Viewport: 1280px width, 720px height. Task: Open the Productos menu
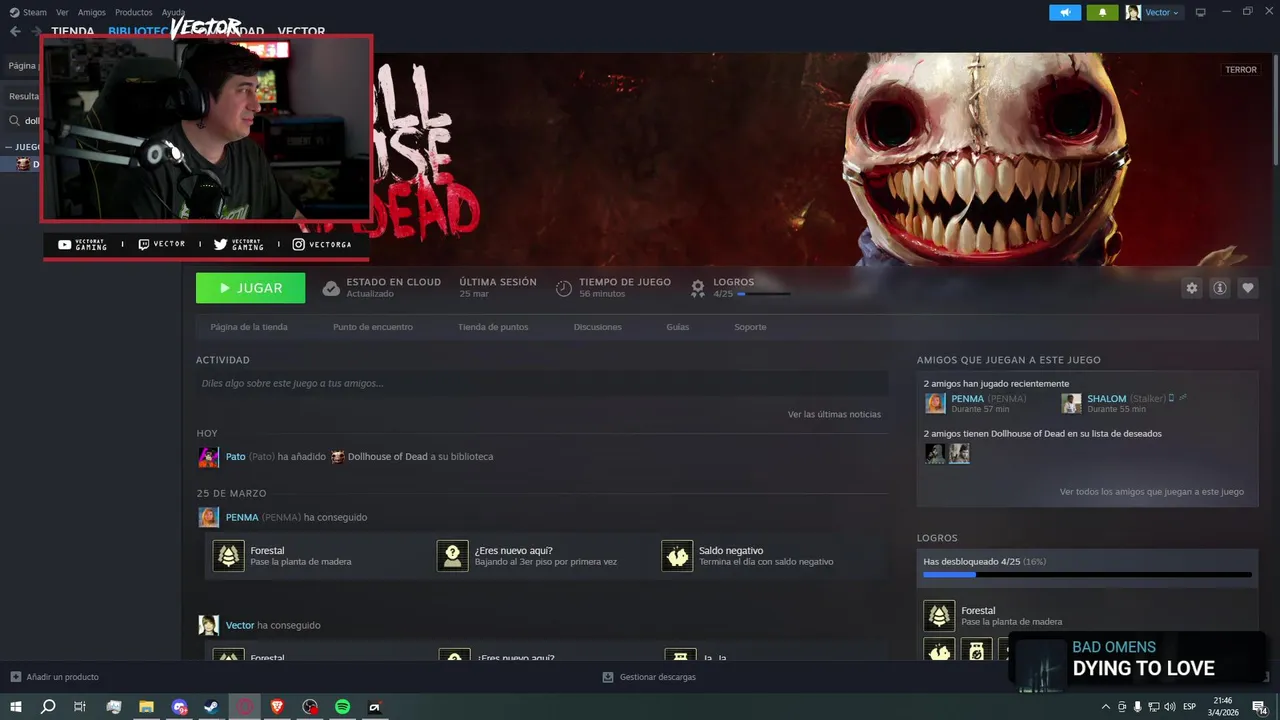(x=133, y=12)
